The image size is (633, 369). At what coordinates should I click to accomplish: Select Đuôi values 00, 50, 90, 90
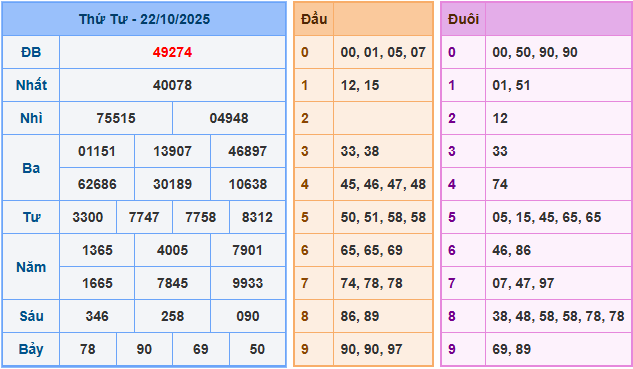[535, 52]
